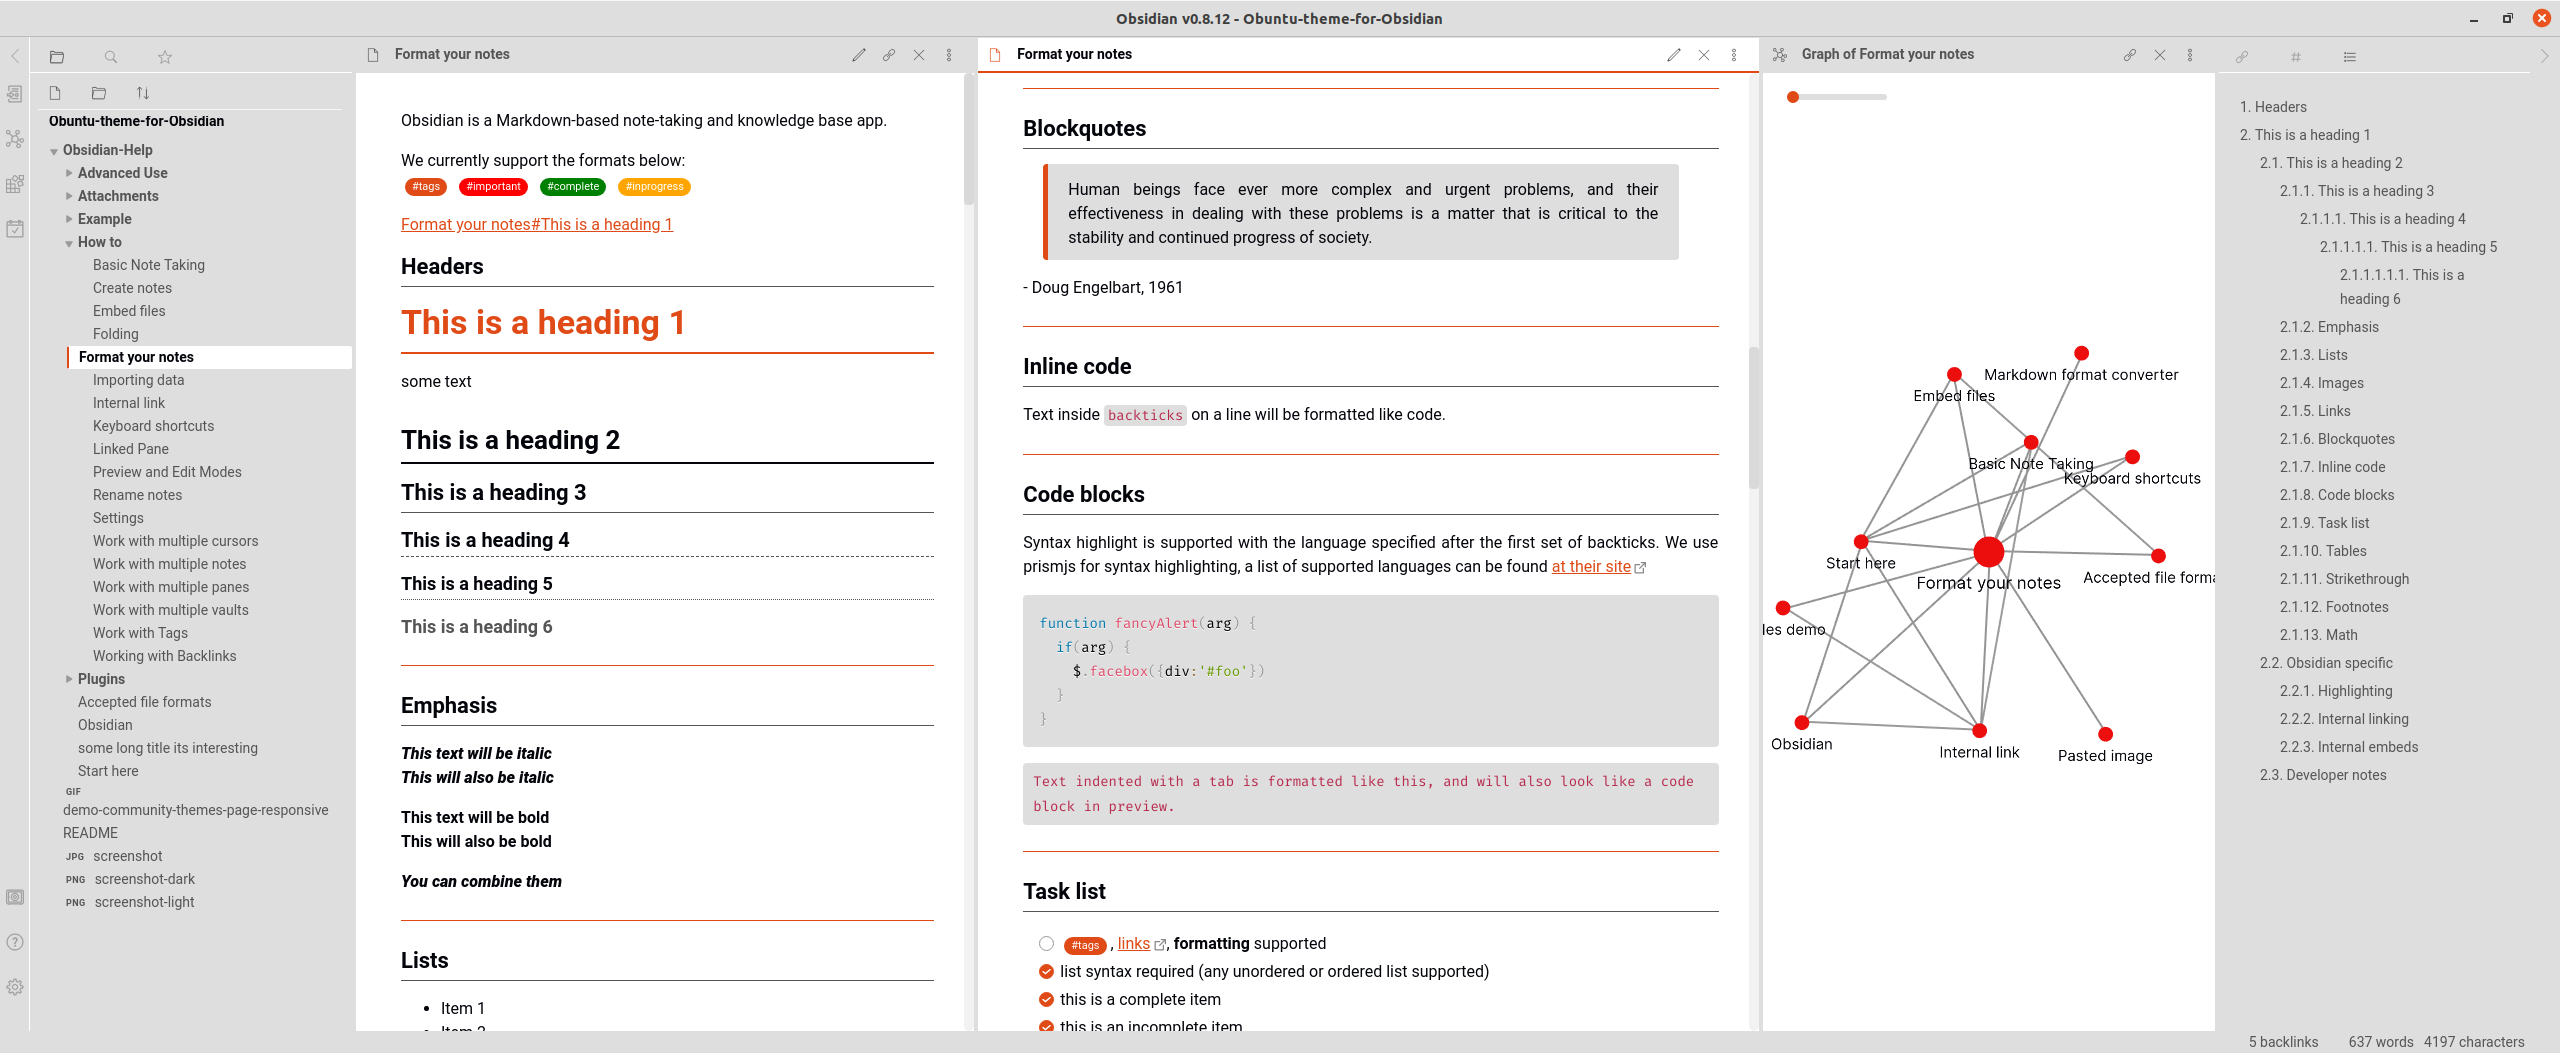This screenshot has height=1053, width=2560.
Task: Minimize the Obsidian window
Action: pos(2473,18)
